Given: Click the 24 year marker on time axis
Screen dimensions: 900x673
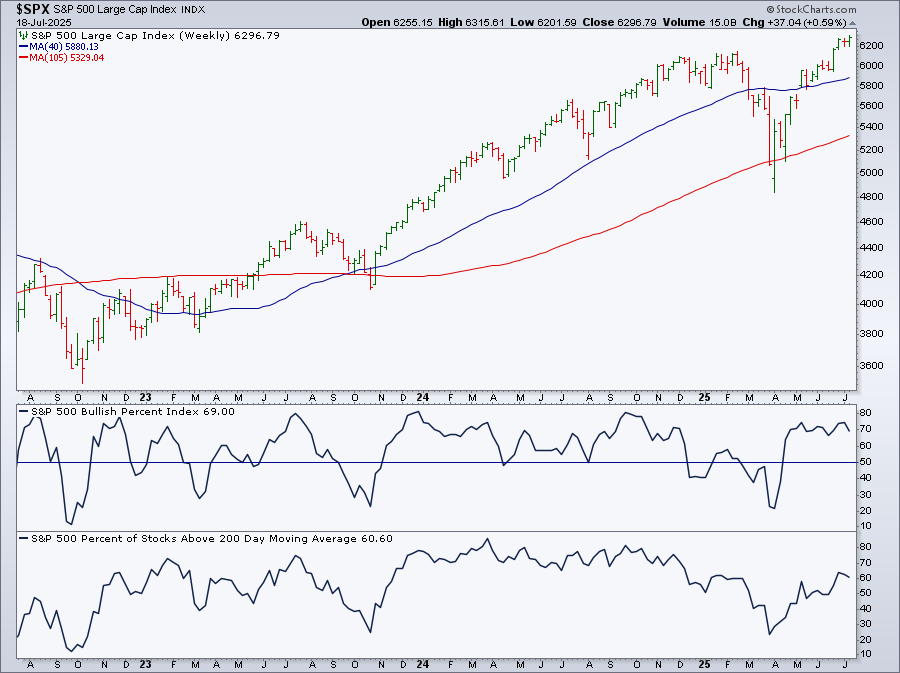Looking at the screenshot, I should point(422,665).
